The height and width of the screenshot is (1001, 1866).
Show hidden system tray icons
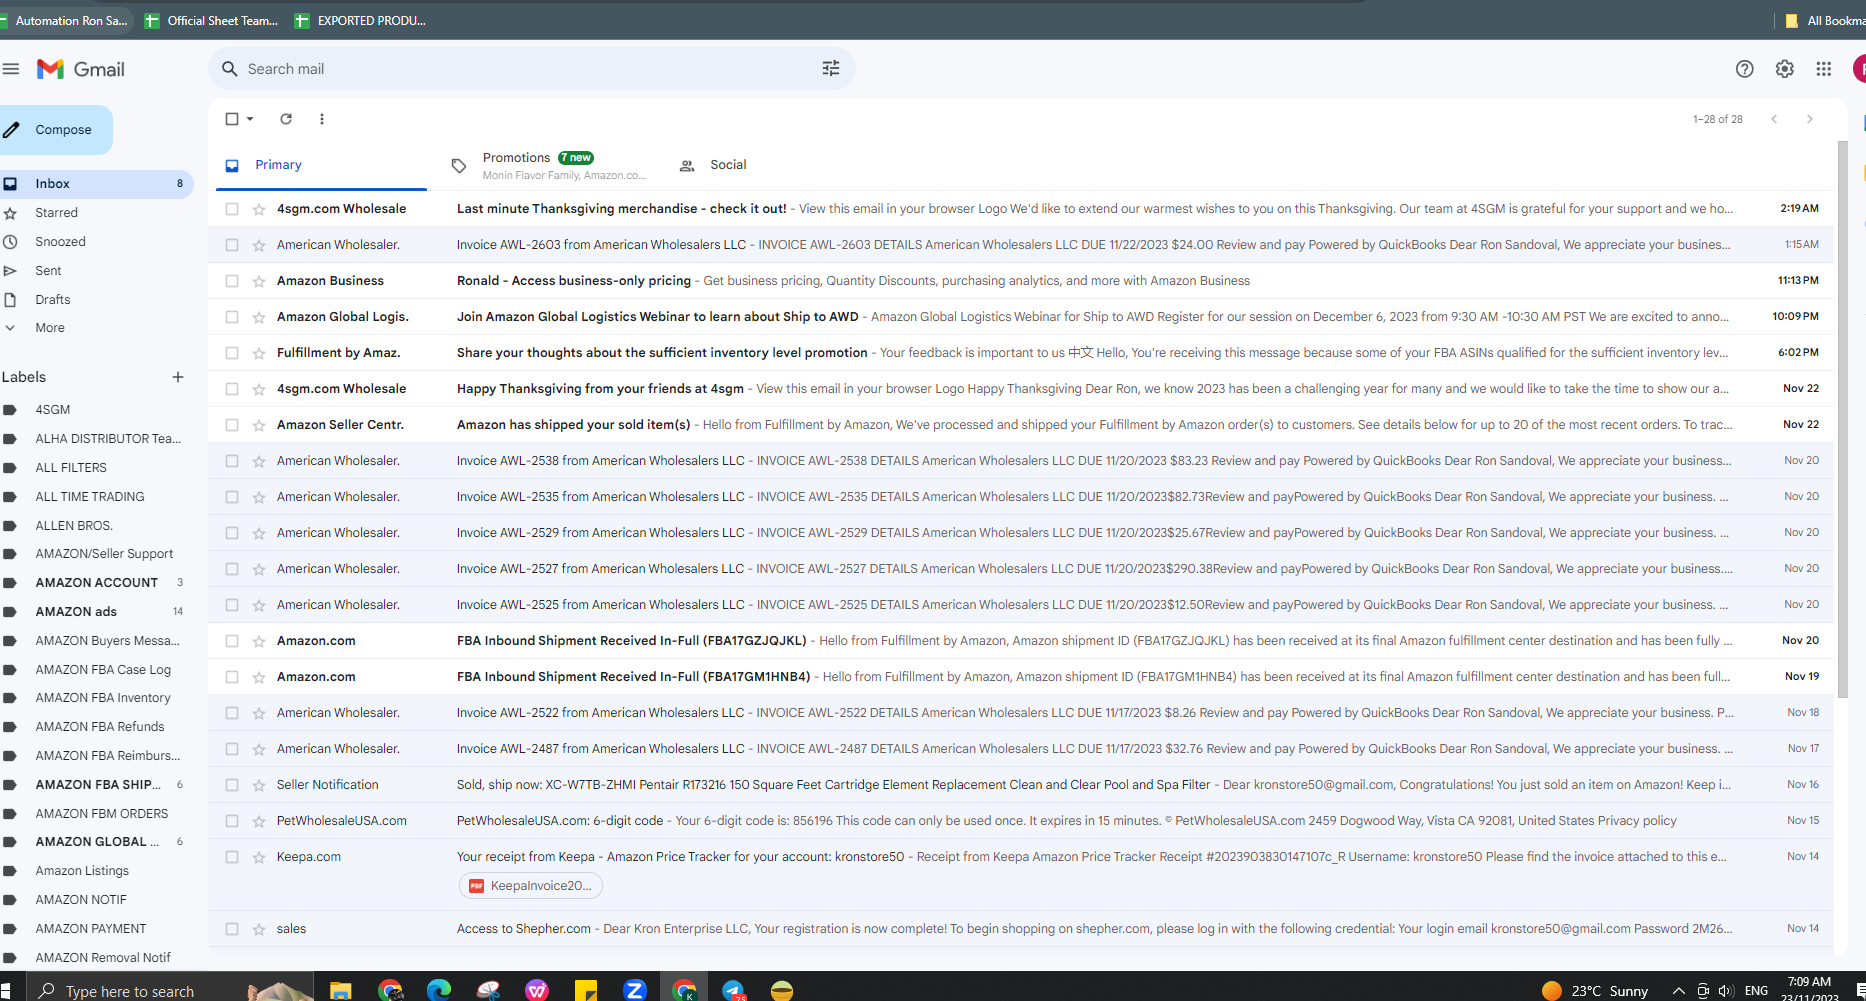point(1678,991)
